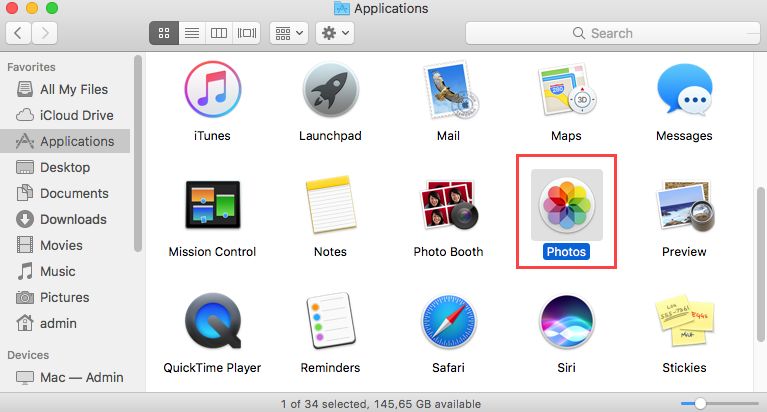This screenshot has height=412, width=767.
Task: Click the status bar selection text
Action: (381, 404)
